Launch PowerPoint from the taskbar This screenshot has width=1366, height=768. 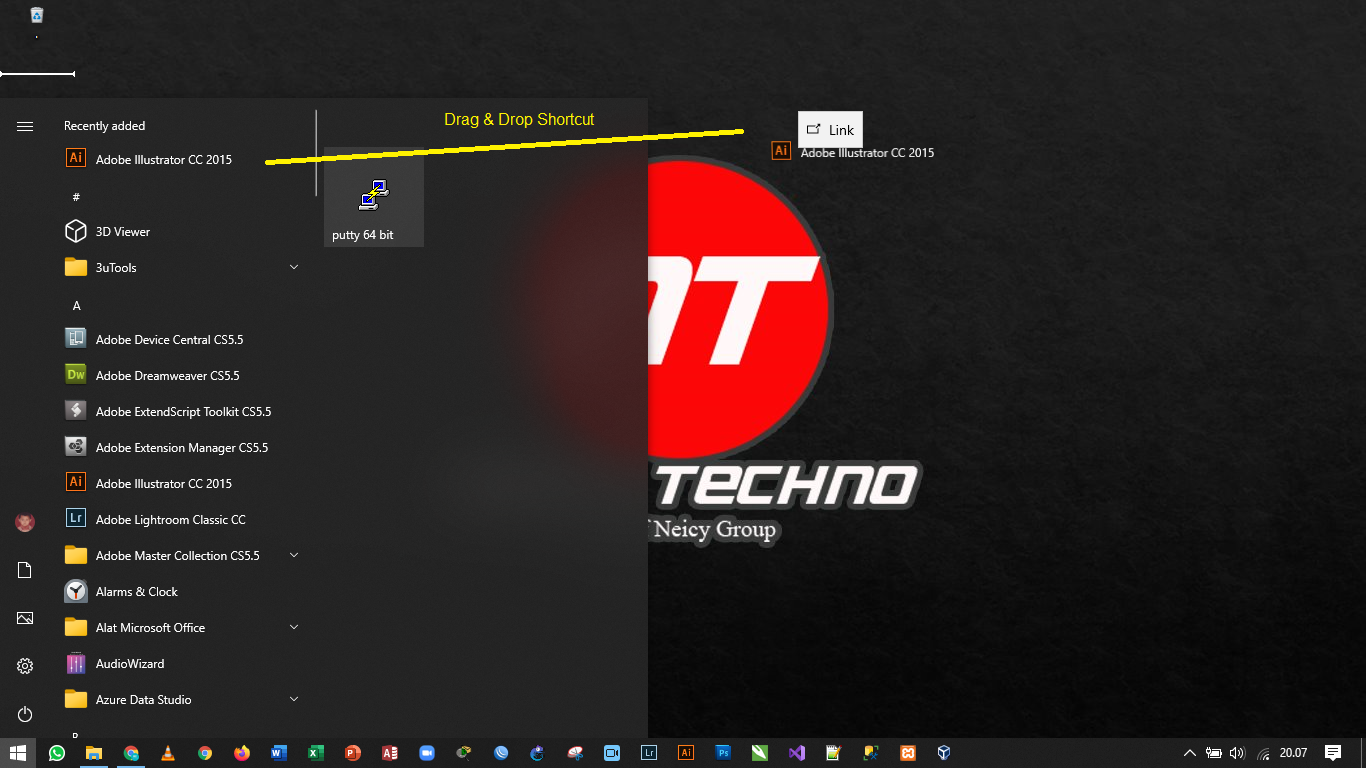(x=352, y=753)
